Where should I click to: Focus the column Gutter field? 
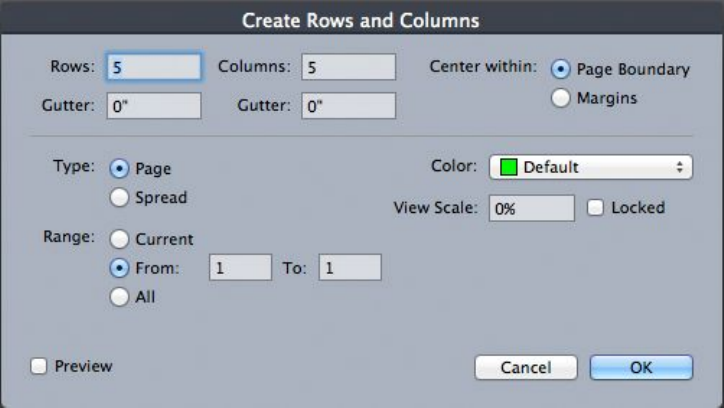click(x=348, y=106)
